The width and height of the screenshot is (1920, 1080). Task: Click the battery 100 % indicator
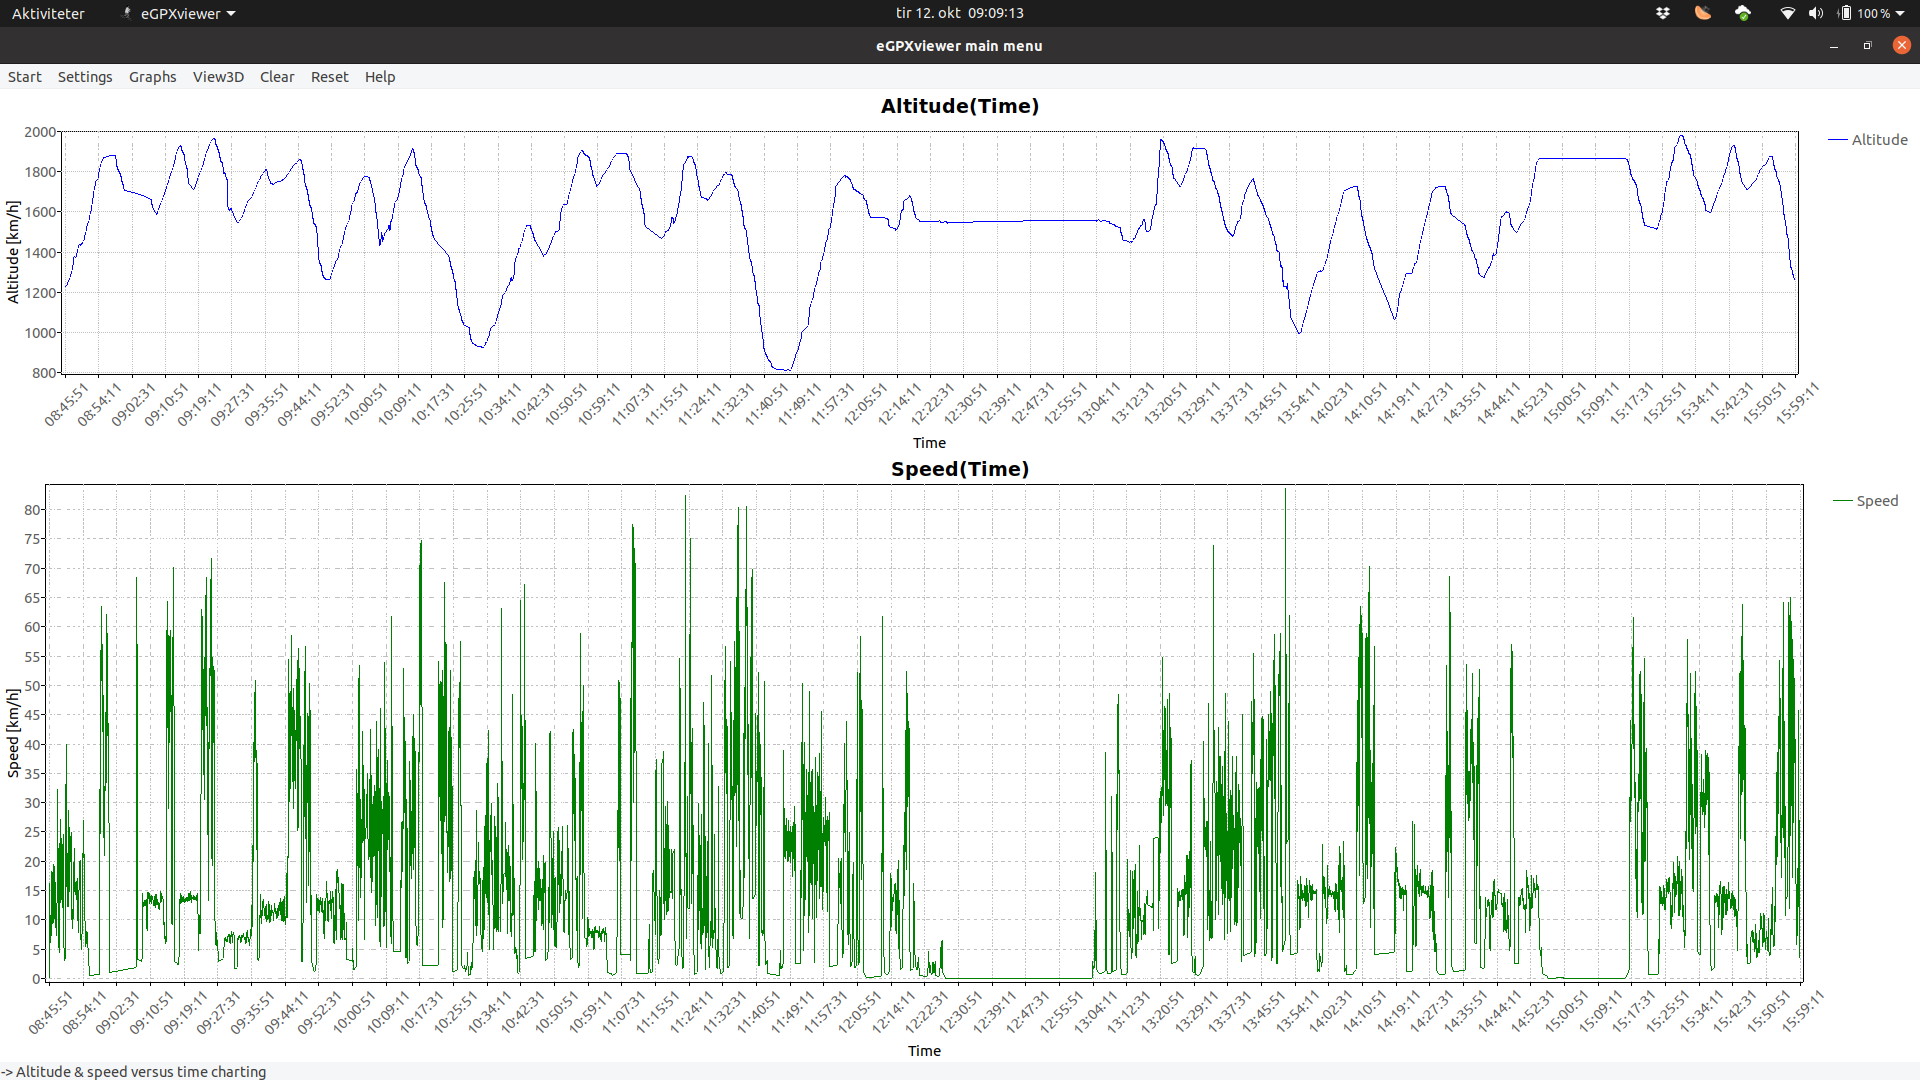pos(1865,13)
